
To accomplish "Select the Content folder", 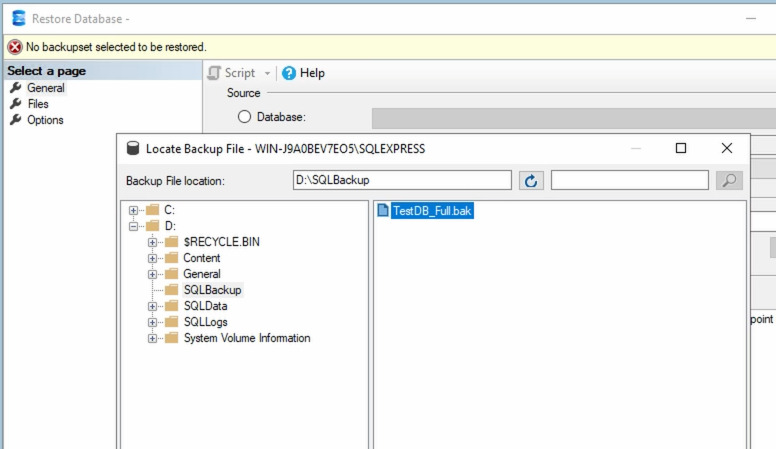I will coord(201,258).
